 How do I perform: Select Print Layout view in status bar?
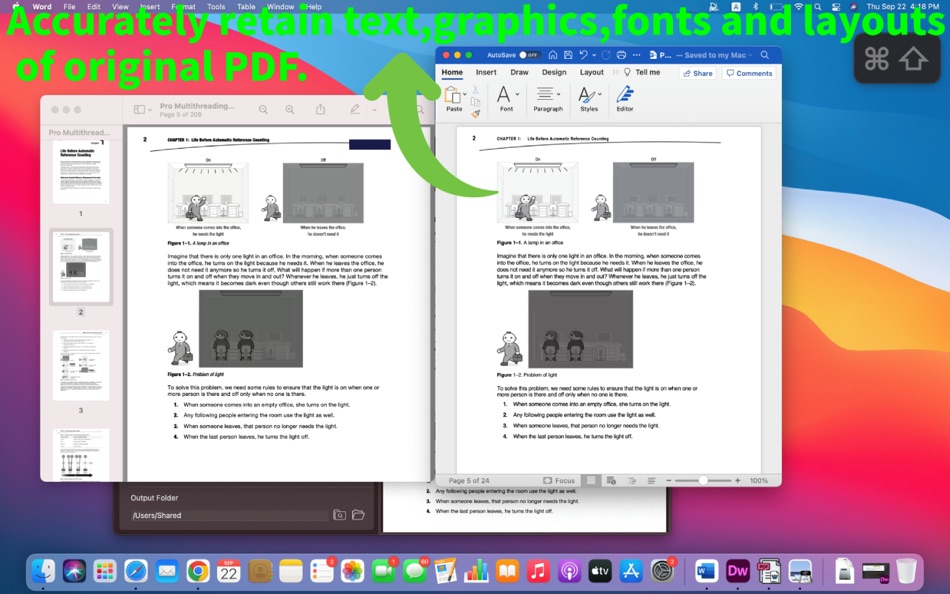591,481
